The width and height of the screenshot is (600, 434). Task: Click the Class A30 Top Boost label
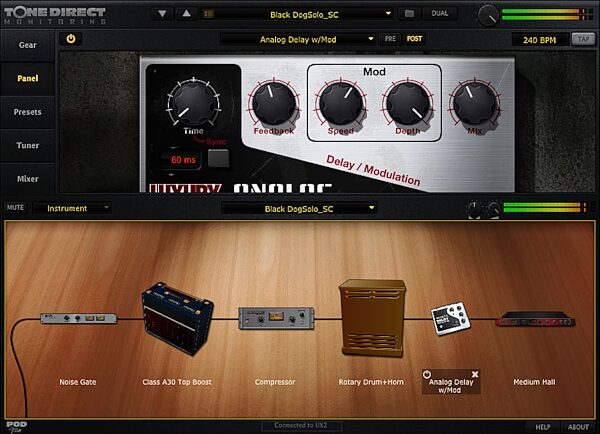[x=177, y=382]
